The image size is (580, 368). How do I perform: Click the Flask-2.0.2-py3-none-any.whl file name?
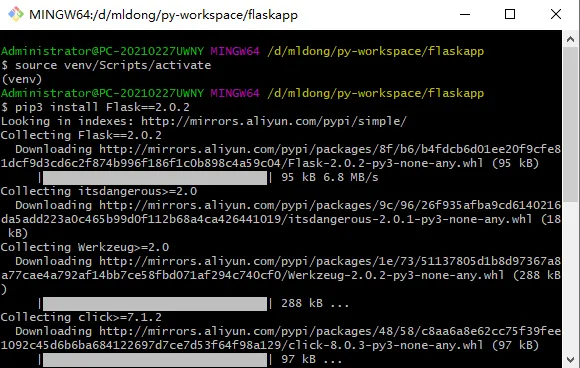(385, 163)
